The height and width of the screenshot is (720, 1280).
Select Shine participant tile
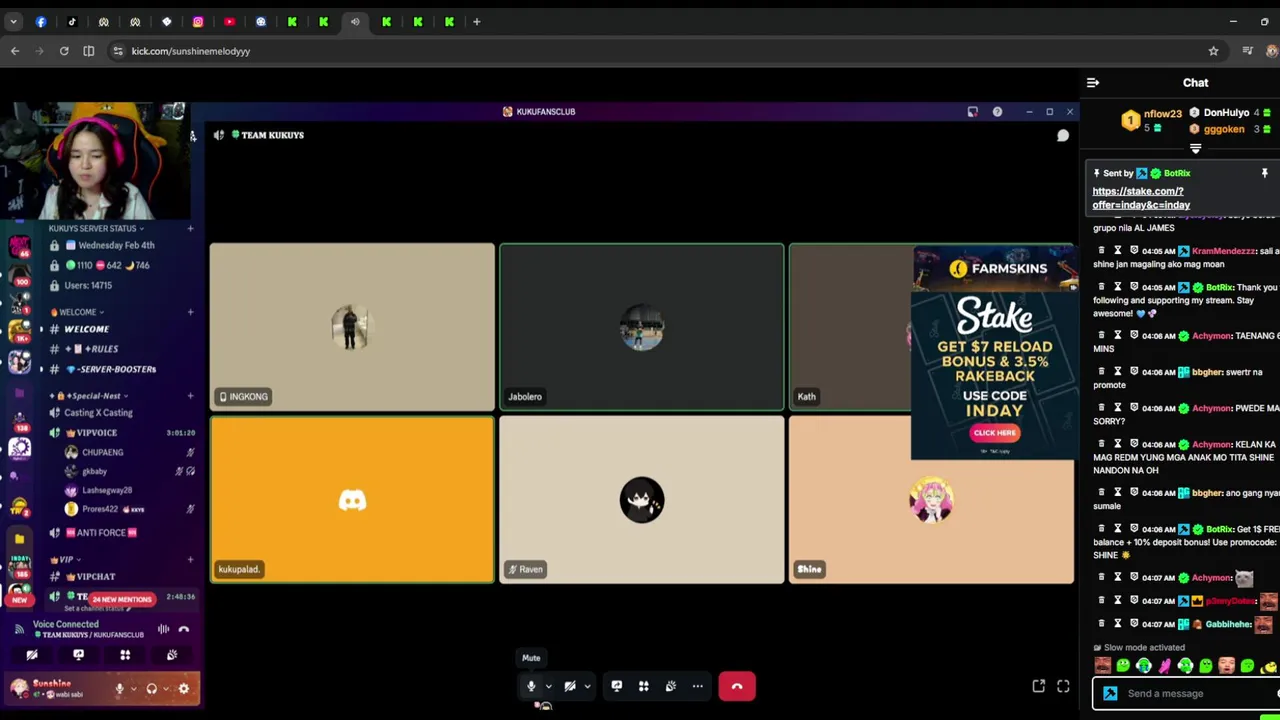(931, 499)
